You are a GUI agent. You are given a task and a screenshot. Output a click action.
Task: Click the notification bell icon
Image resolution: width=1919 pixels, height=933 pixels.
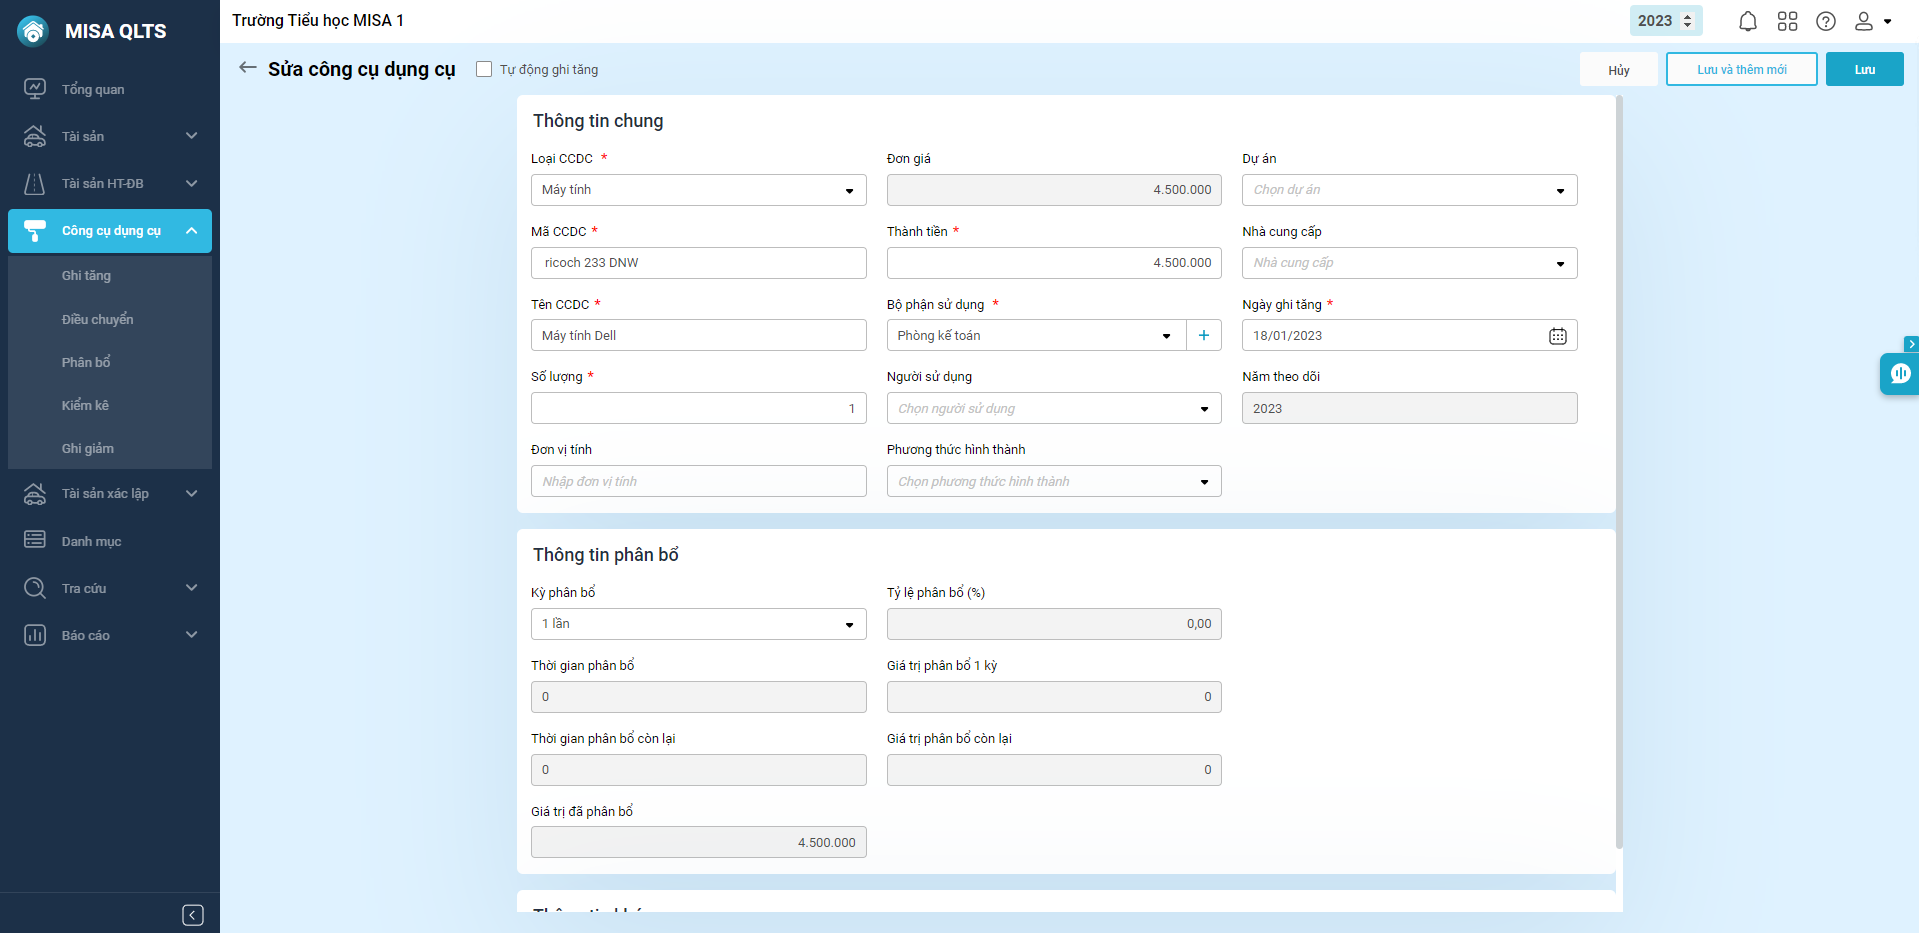(1747, 21)
